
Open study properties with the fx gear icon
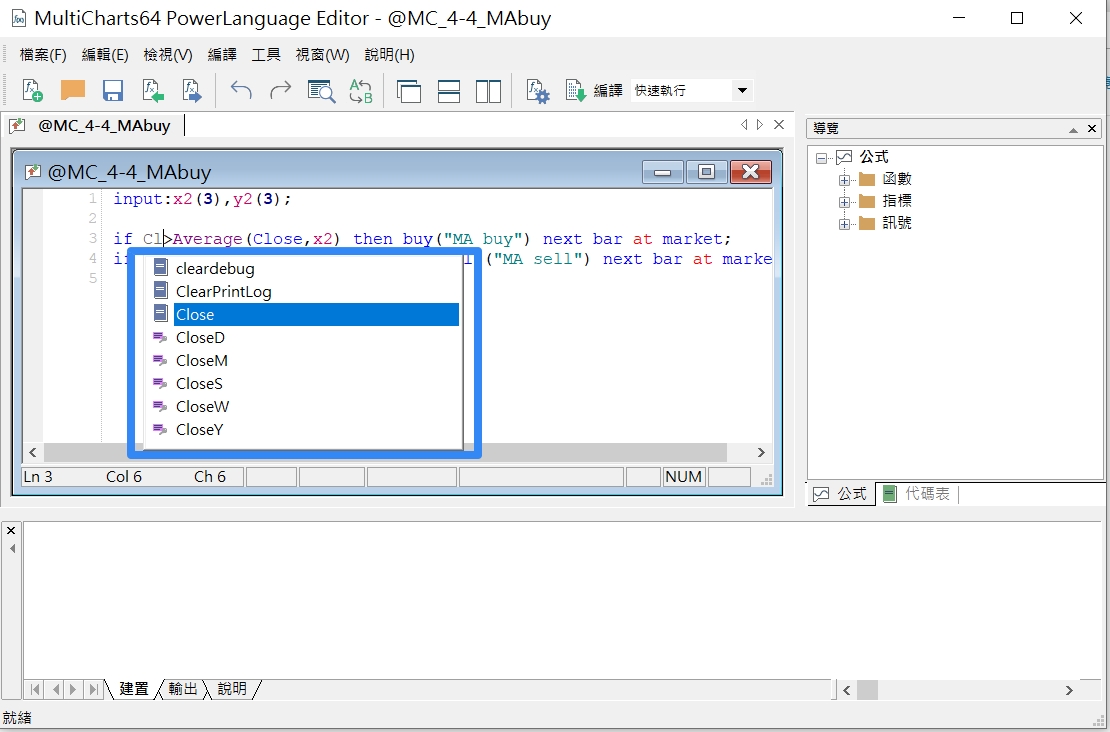(x=537, y=91)
